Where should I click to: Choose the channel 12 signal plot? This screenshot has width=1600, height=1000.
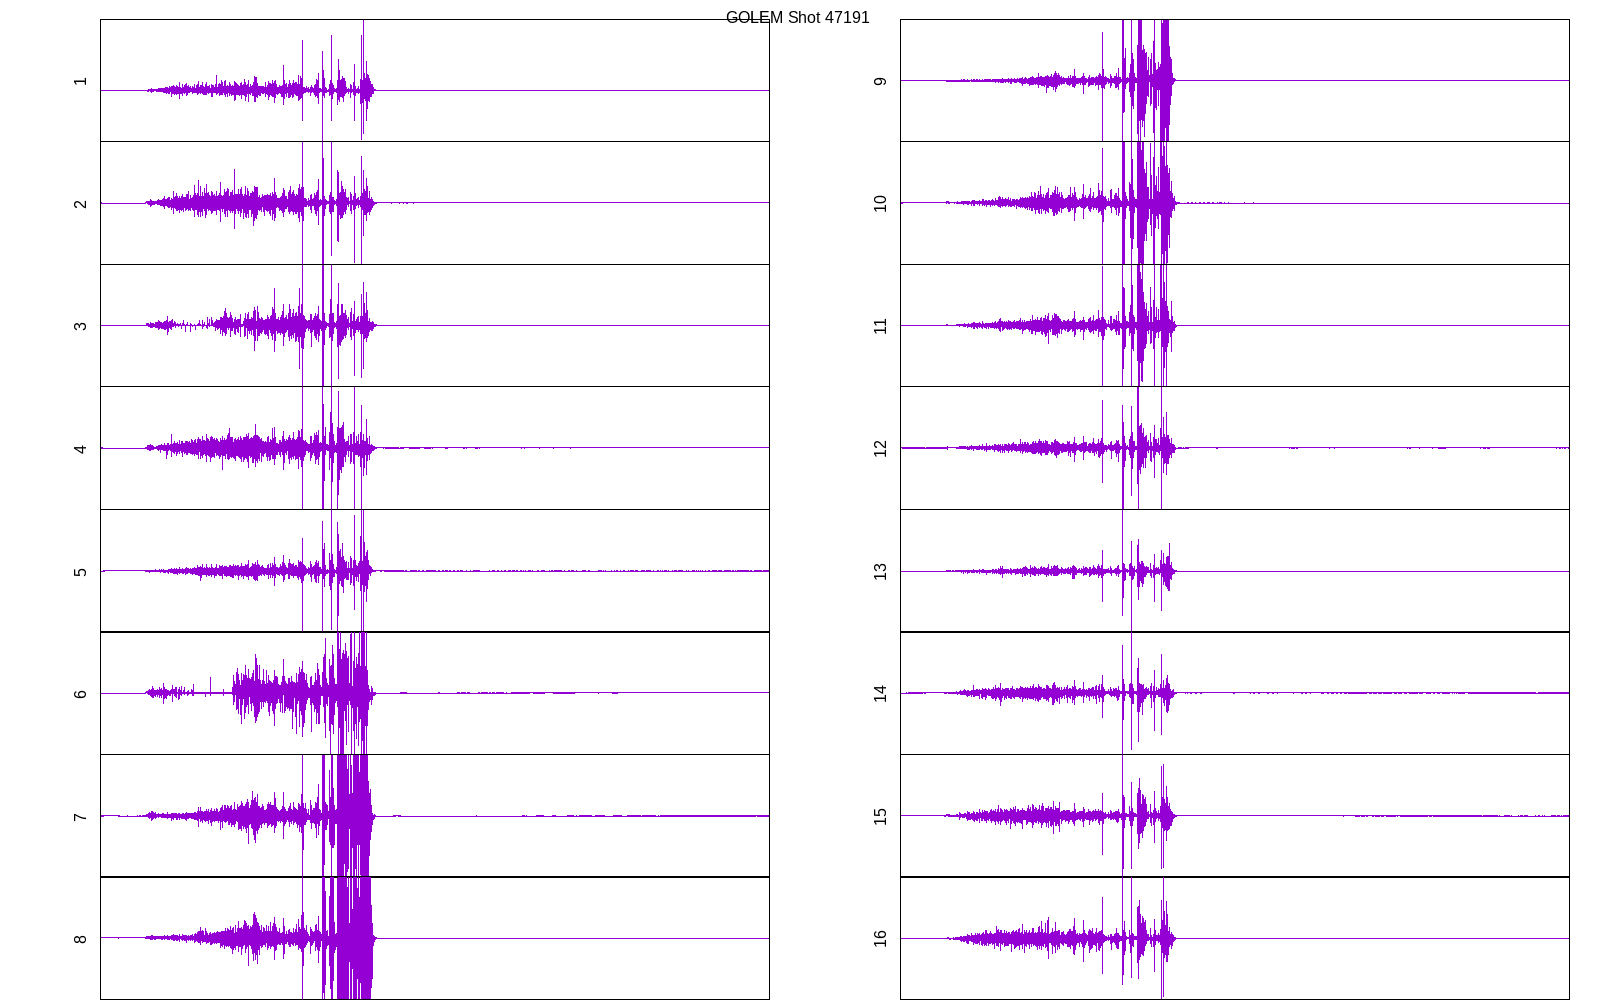pos(1235,448)
